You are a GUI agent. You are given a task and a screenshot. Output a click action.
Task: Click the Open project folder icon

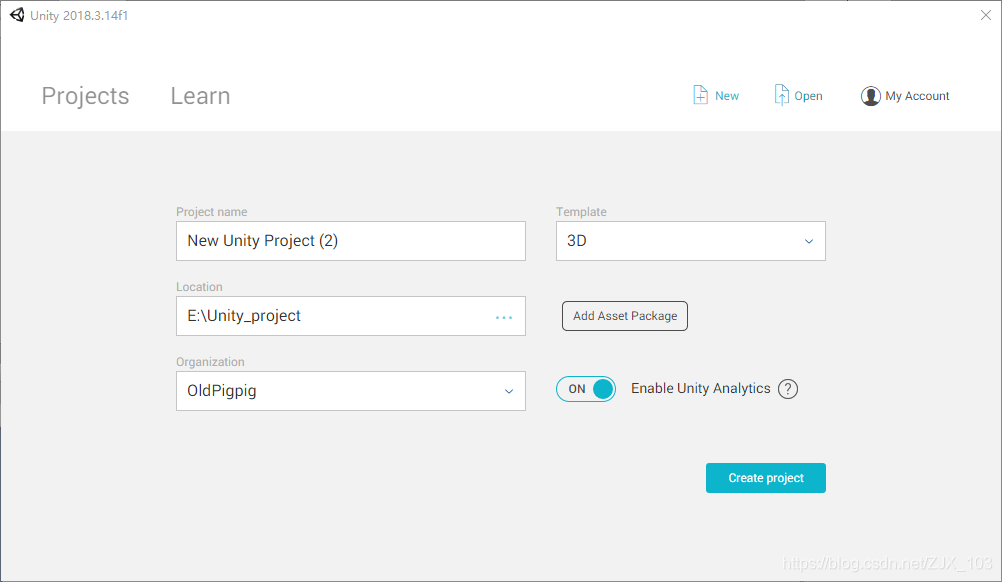tap(782, 95)
